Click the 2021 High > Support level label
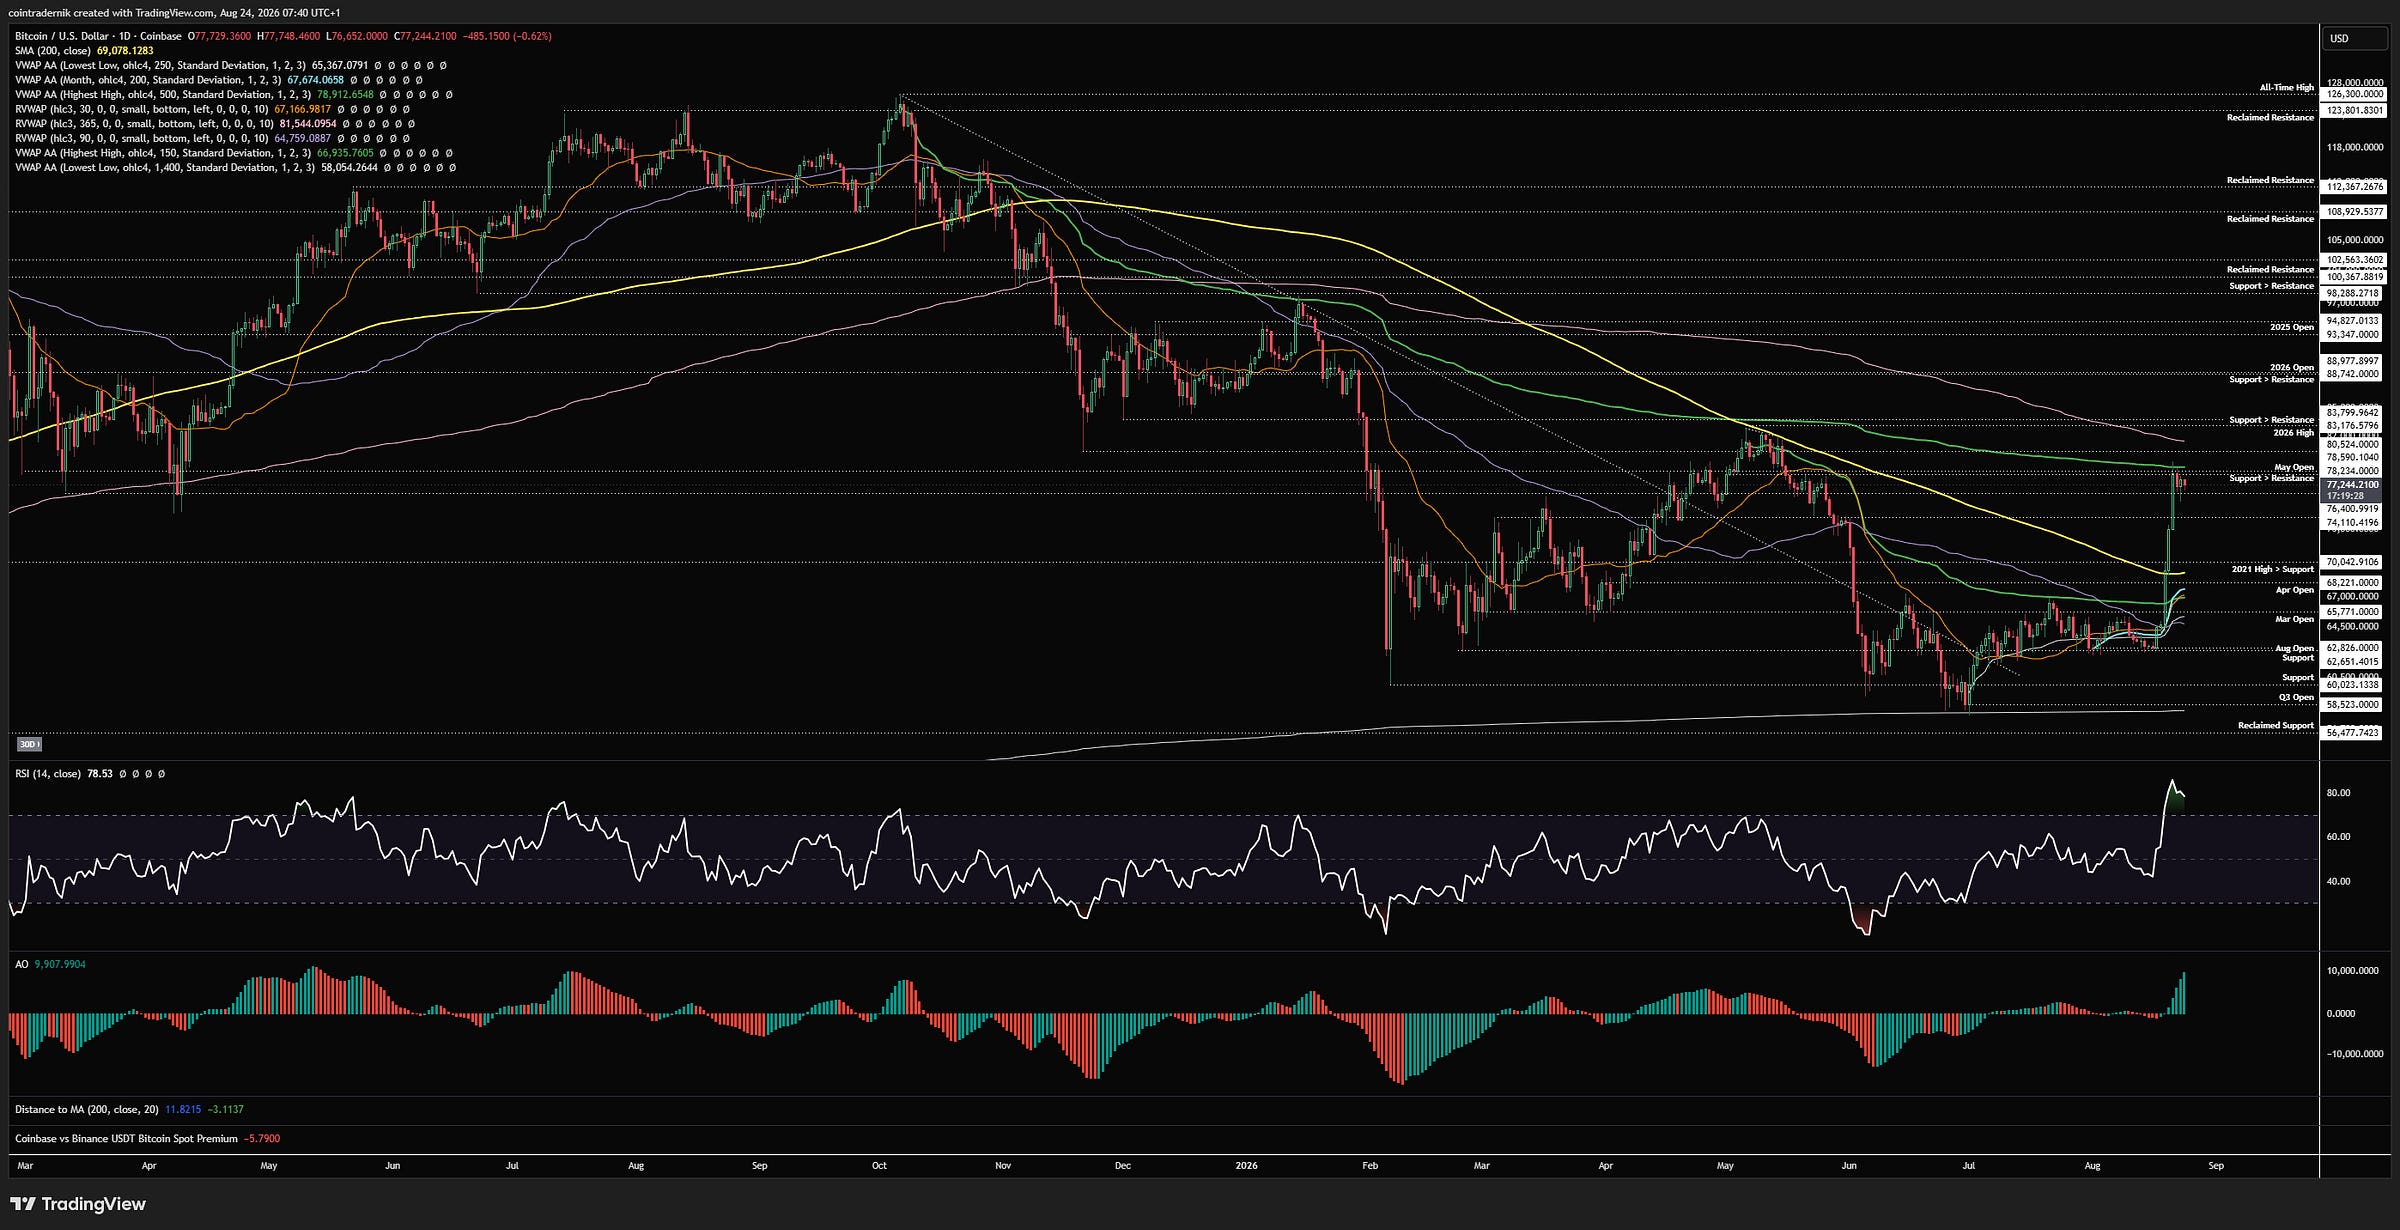Screen dimensions: 2400x1230 pyautogui.click(x=2273, y=569)
